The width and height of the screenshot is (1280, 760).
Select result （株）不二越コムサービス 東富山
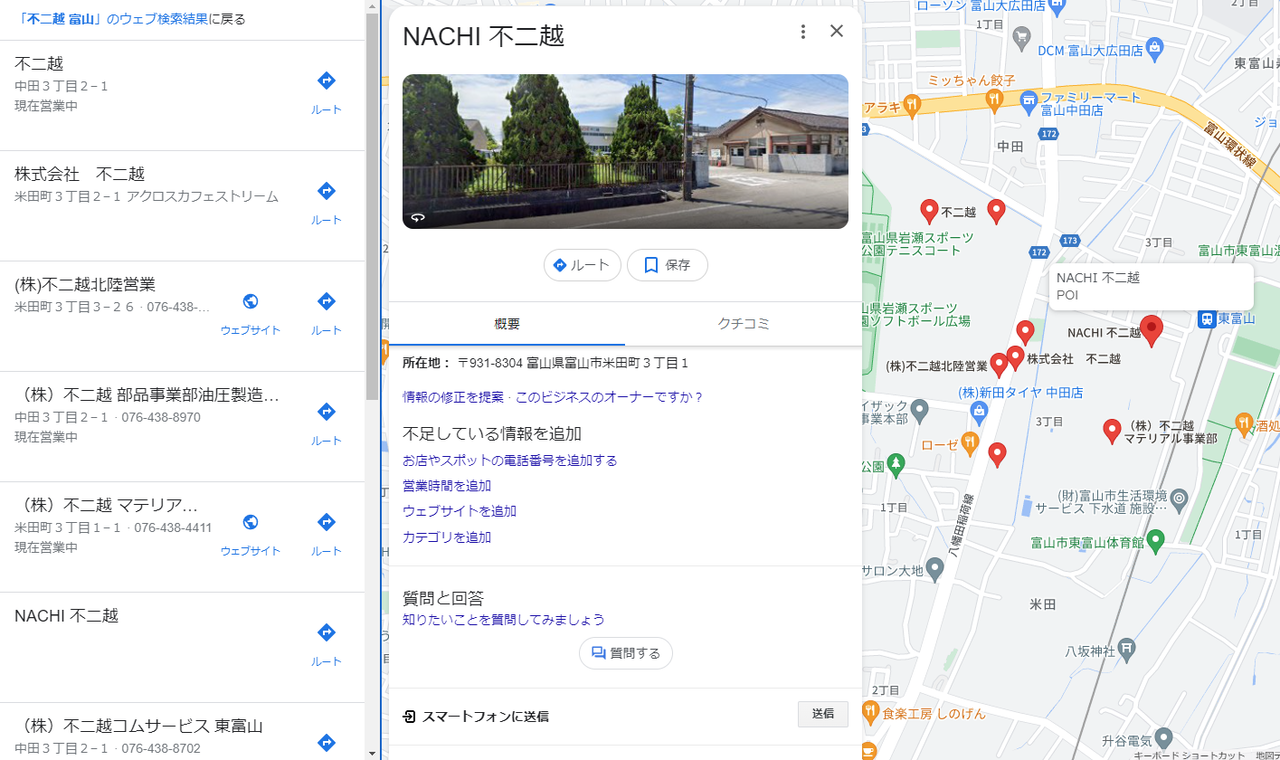pos(182,731)
